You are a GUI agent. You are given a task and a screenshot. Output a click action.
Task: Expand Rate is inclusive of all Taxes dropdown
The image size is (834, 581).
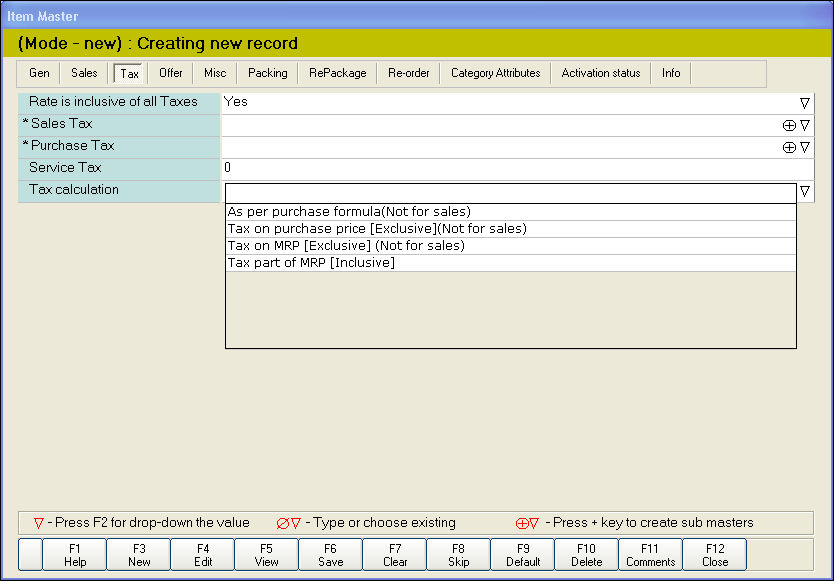tap(805, 102)
